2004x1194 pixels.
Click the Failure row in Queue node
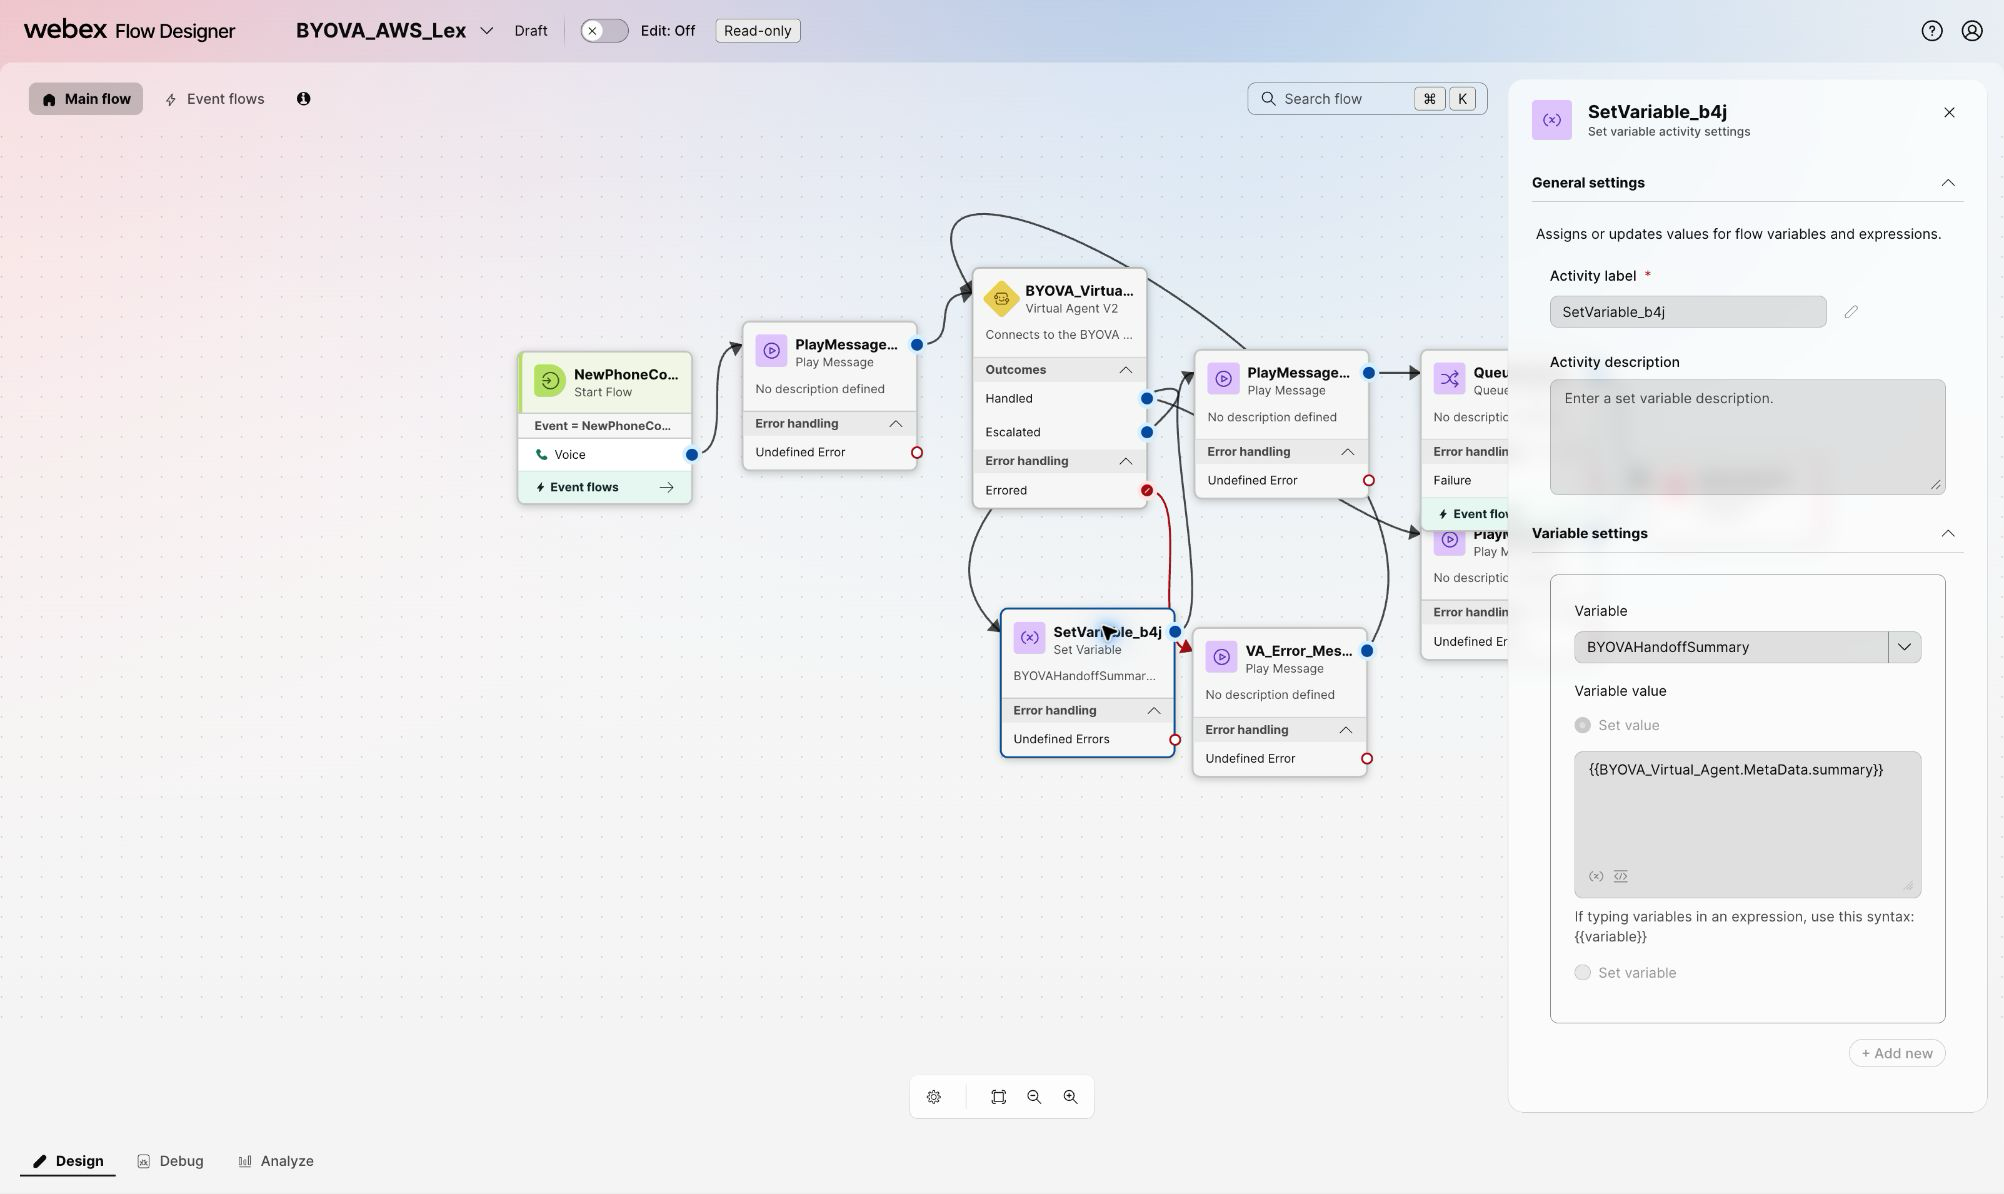click(1465, 481)
